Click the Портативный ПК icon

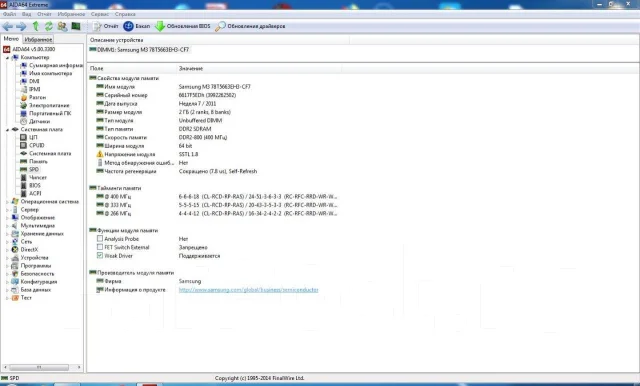[24, 113]
